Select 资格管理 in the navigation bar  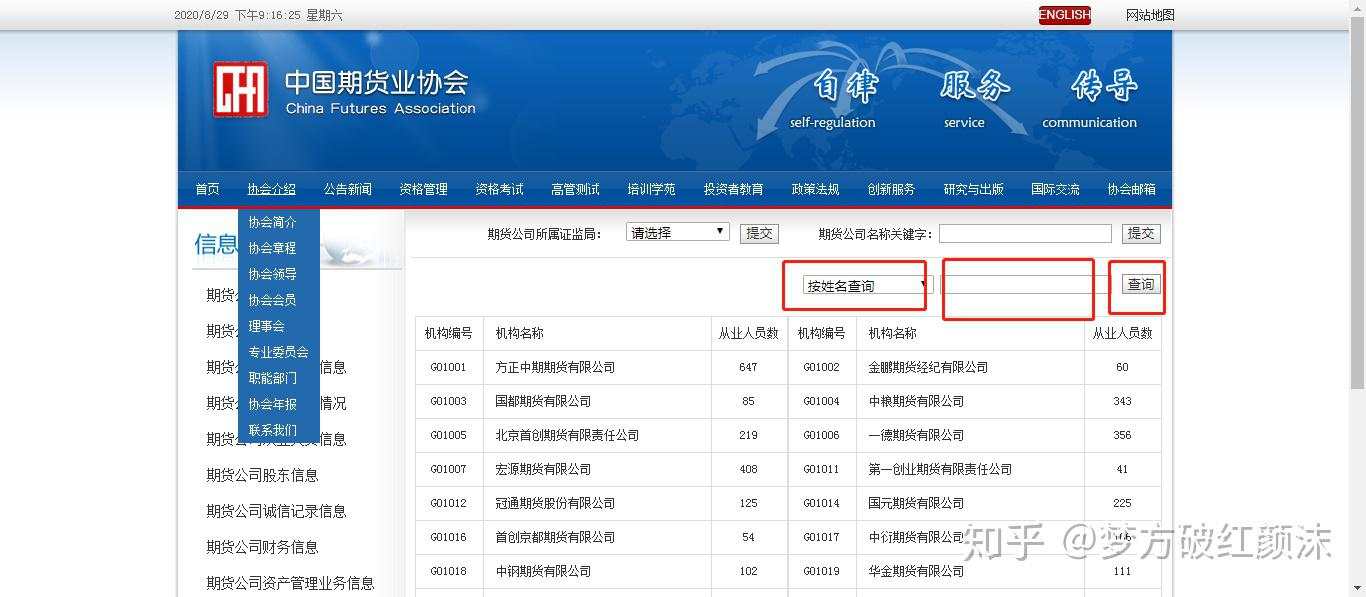coord(424,189)
